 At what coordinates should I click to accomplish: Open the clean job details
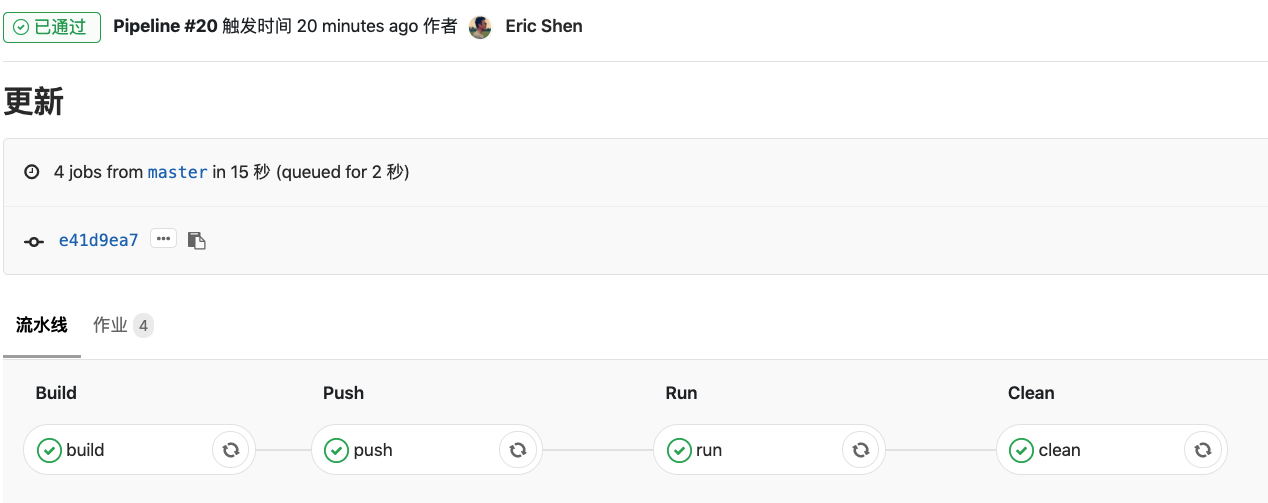click(x=1059, y=450)
